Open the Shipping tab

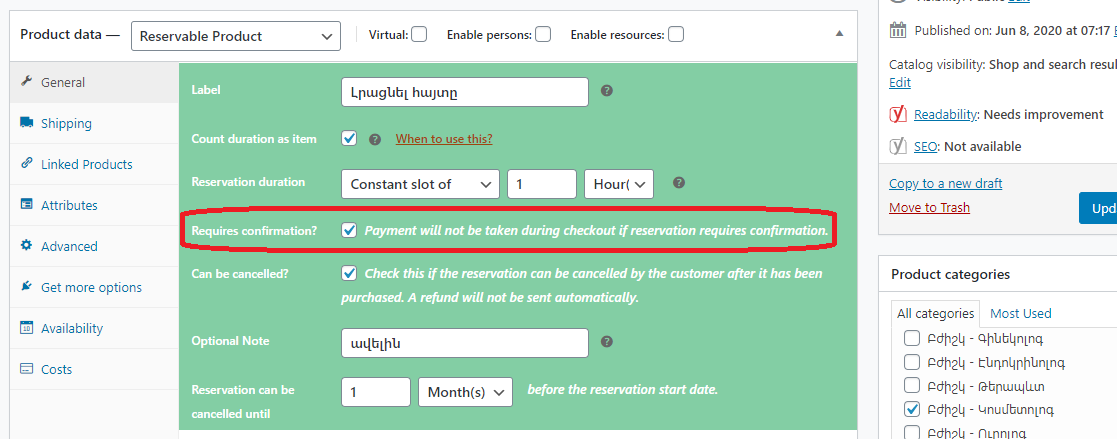pyautogui.click(x=66, y=123)
